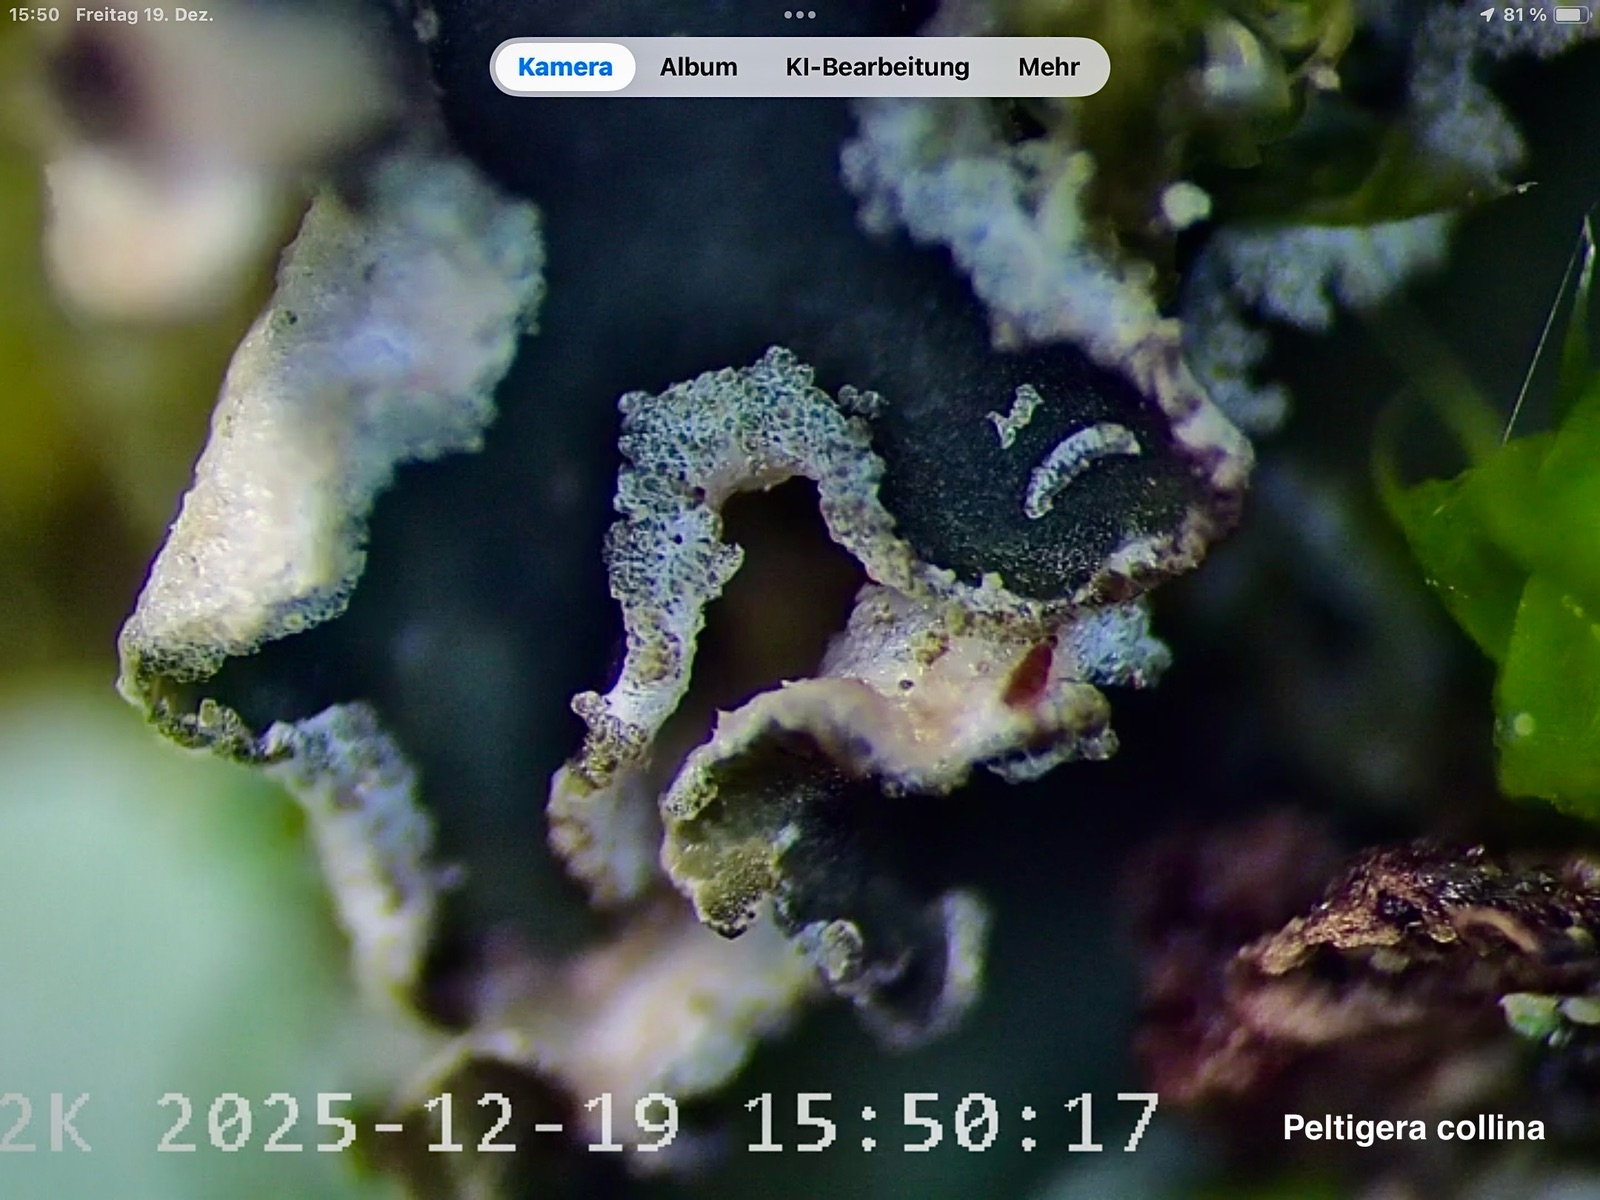The width and height of the screenshot is (1600, 1200).
Task: Tap the date Freitag 19. Dez.
Action: pyautogui.click(x=144, y=15)
